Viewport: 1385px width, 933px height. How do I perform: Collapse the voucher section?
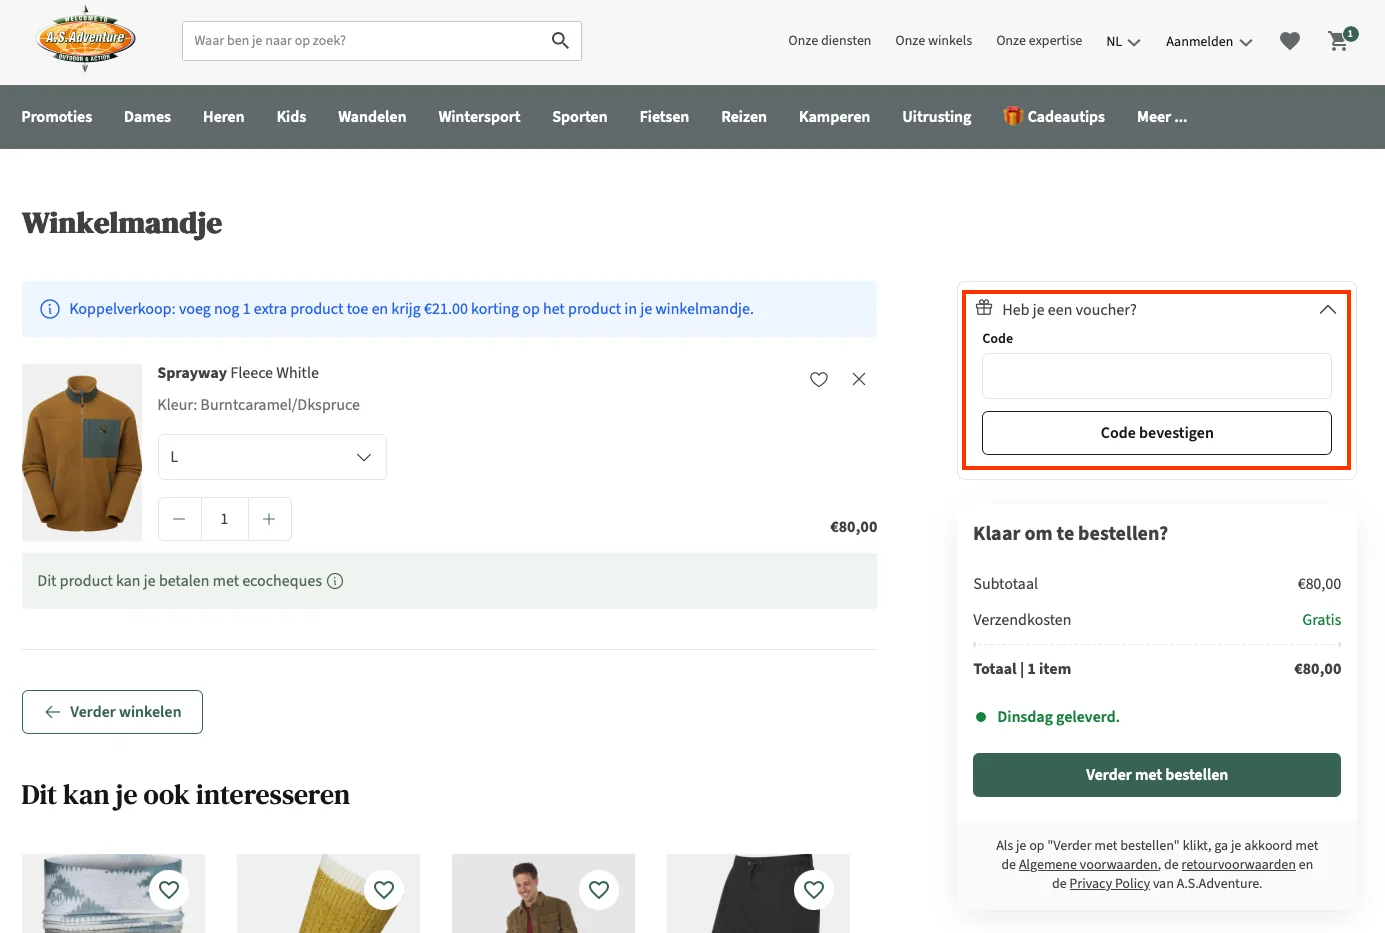click(1327, 310)
